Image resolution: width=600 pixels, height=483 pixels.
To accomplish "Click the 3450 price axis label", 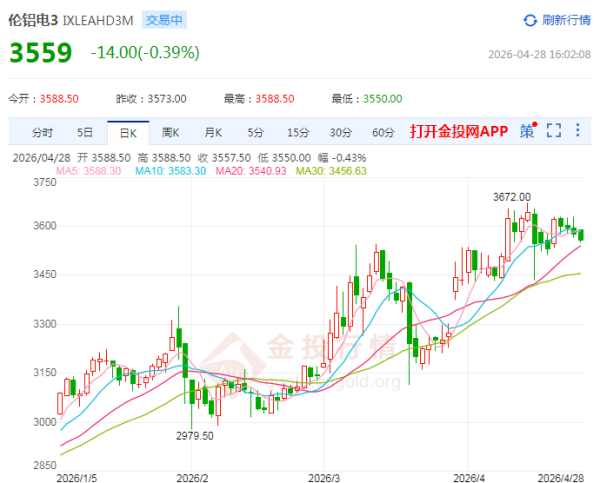I will point(45,274).
